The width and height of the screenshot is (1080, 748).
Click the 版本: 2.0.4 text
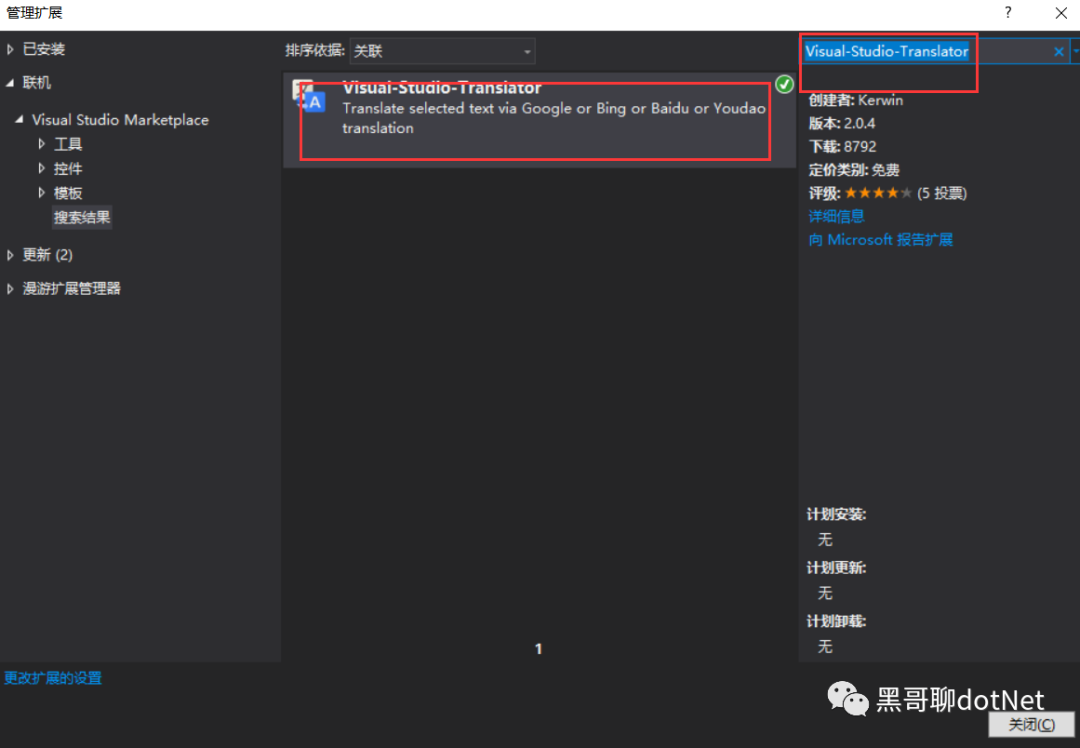(842, 124)
